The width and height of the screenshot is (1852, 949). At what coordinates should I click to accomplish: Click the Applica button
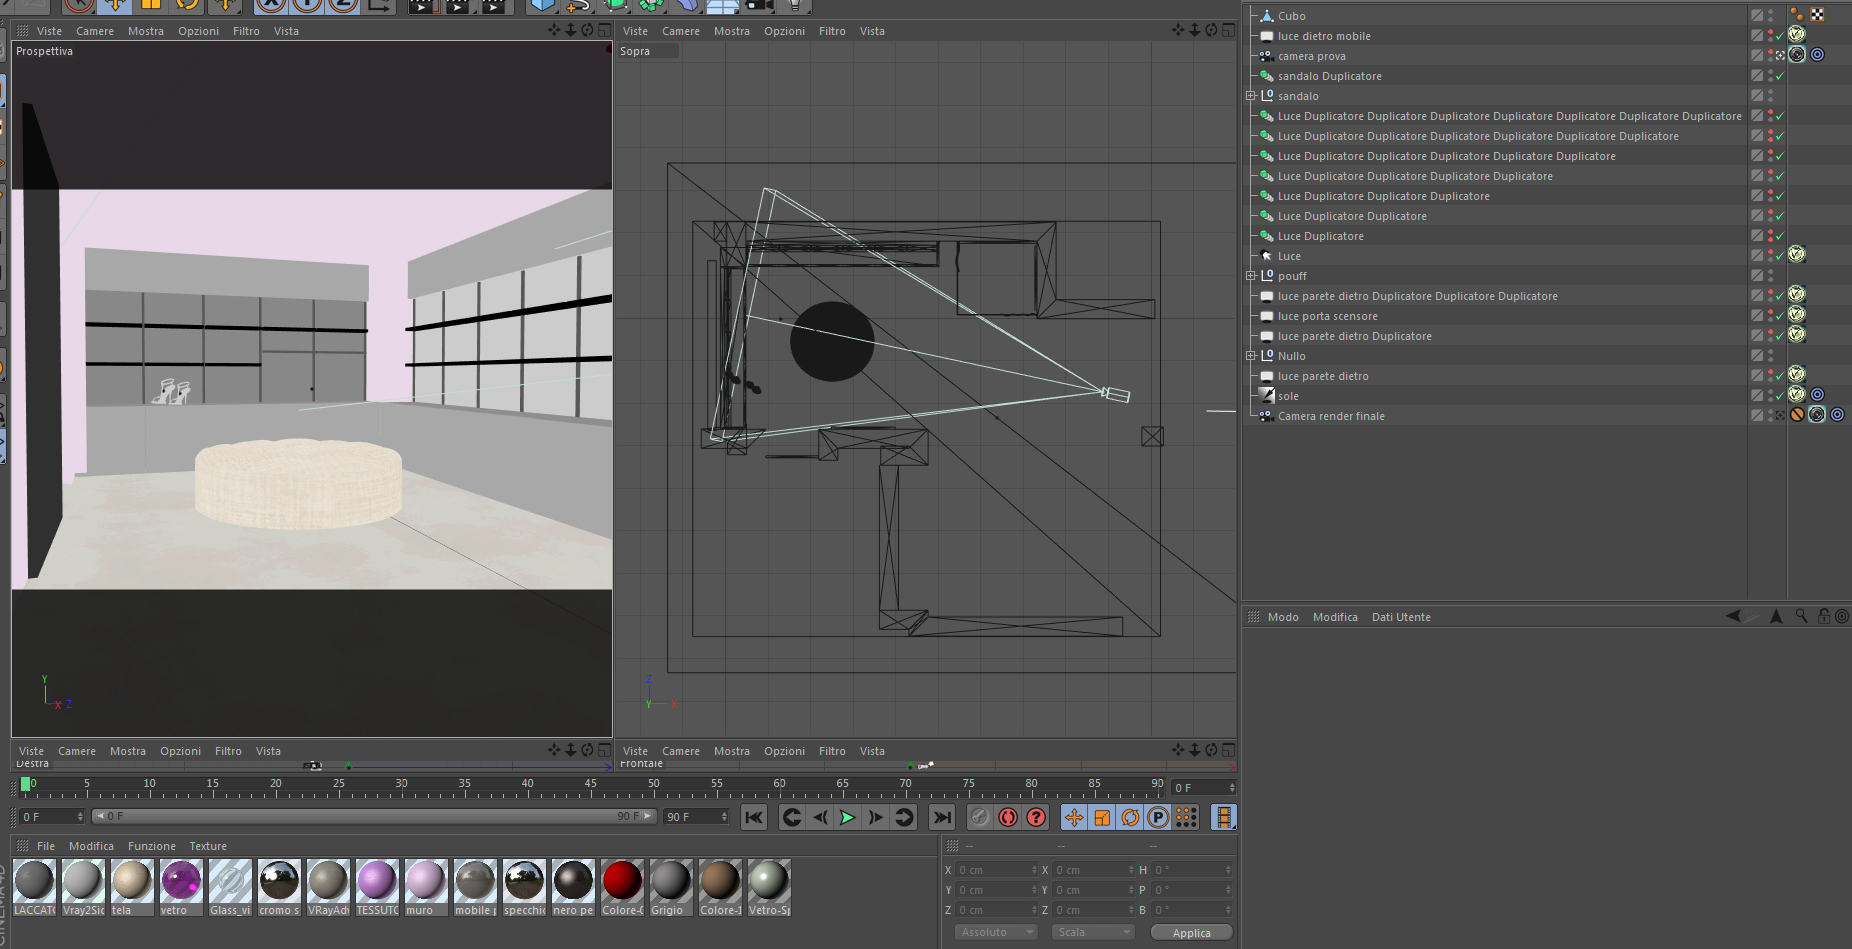click(1191, 932)
